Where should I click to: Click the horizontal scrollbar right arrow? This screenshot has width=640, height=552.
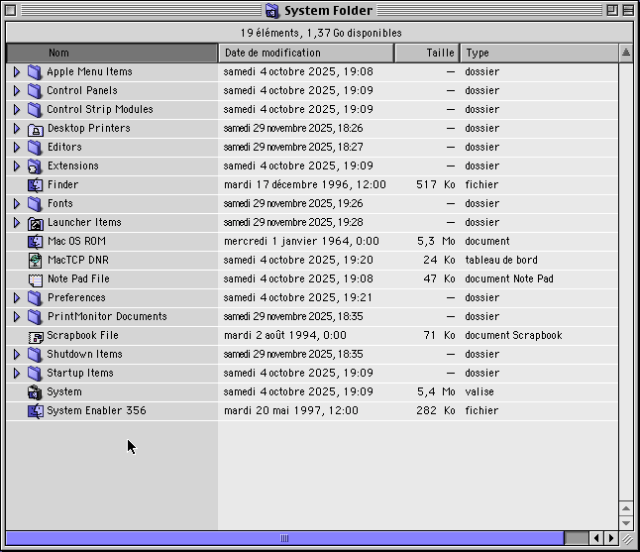point(611,539)
